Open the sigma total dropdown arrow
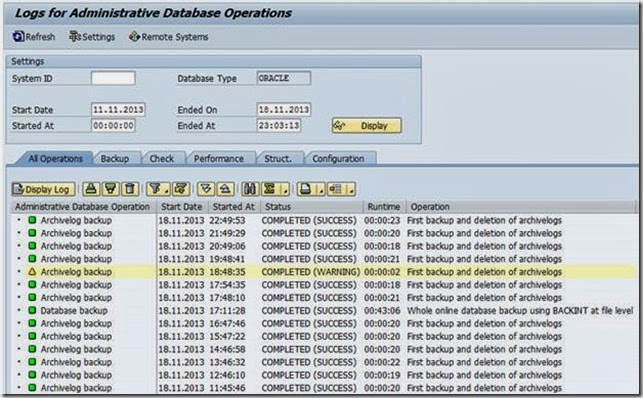Image resolution: width=643 pixels, height=398 pixels. point(285,190)
